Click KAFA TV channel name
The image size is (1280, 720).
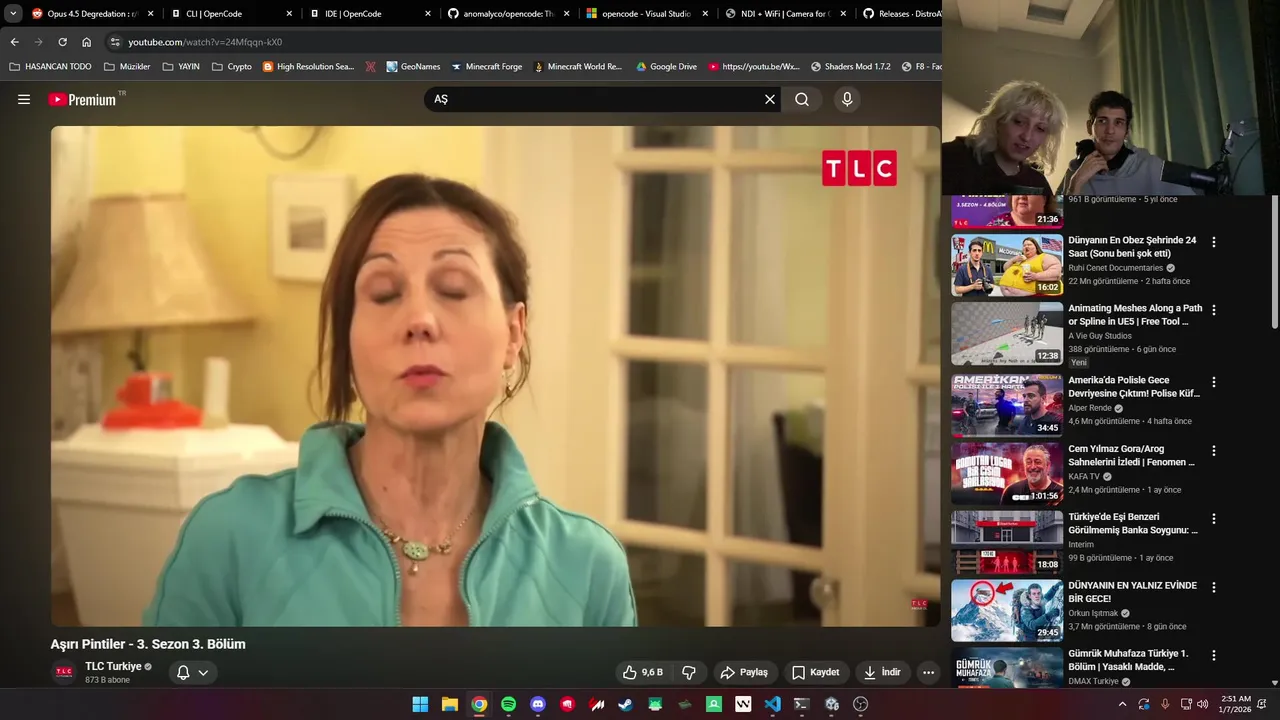tap(1084, 477)
